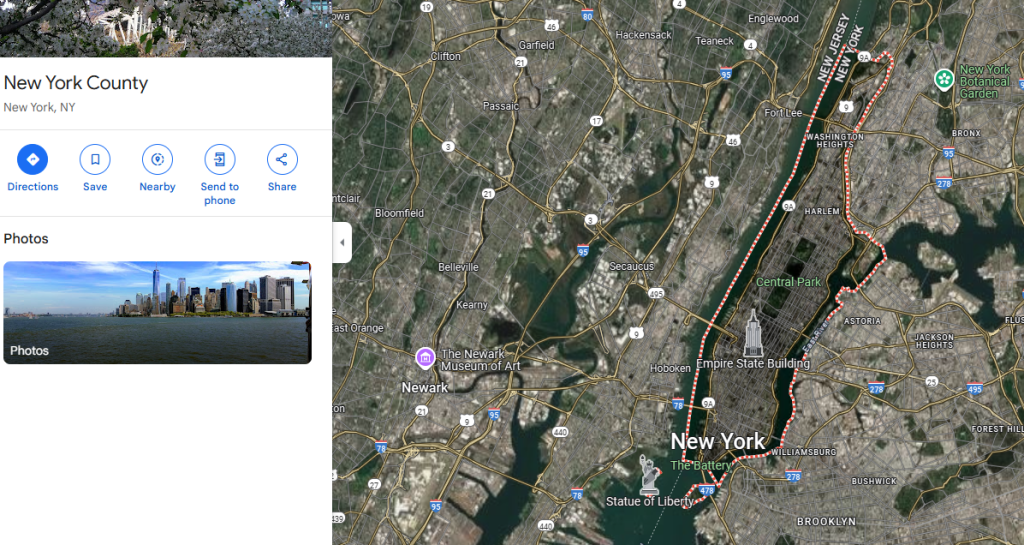
Task: Click the Newark city label
Action: click(x=424, y=387)
